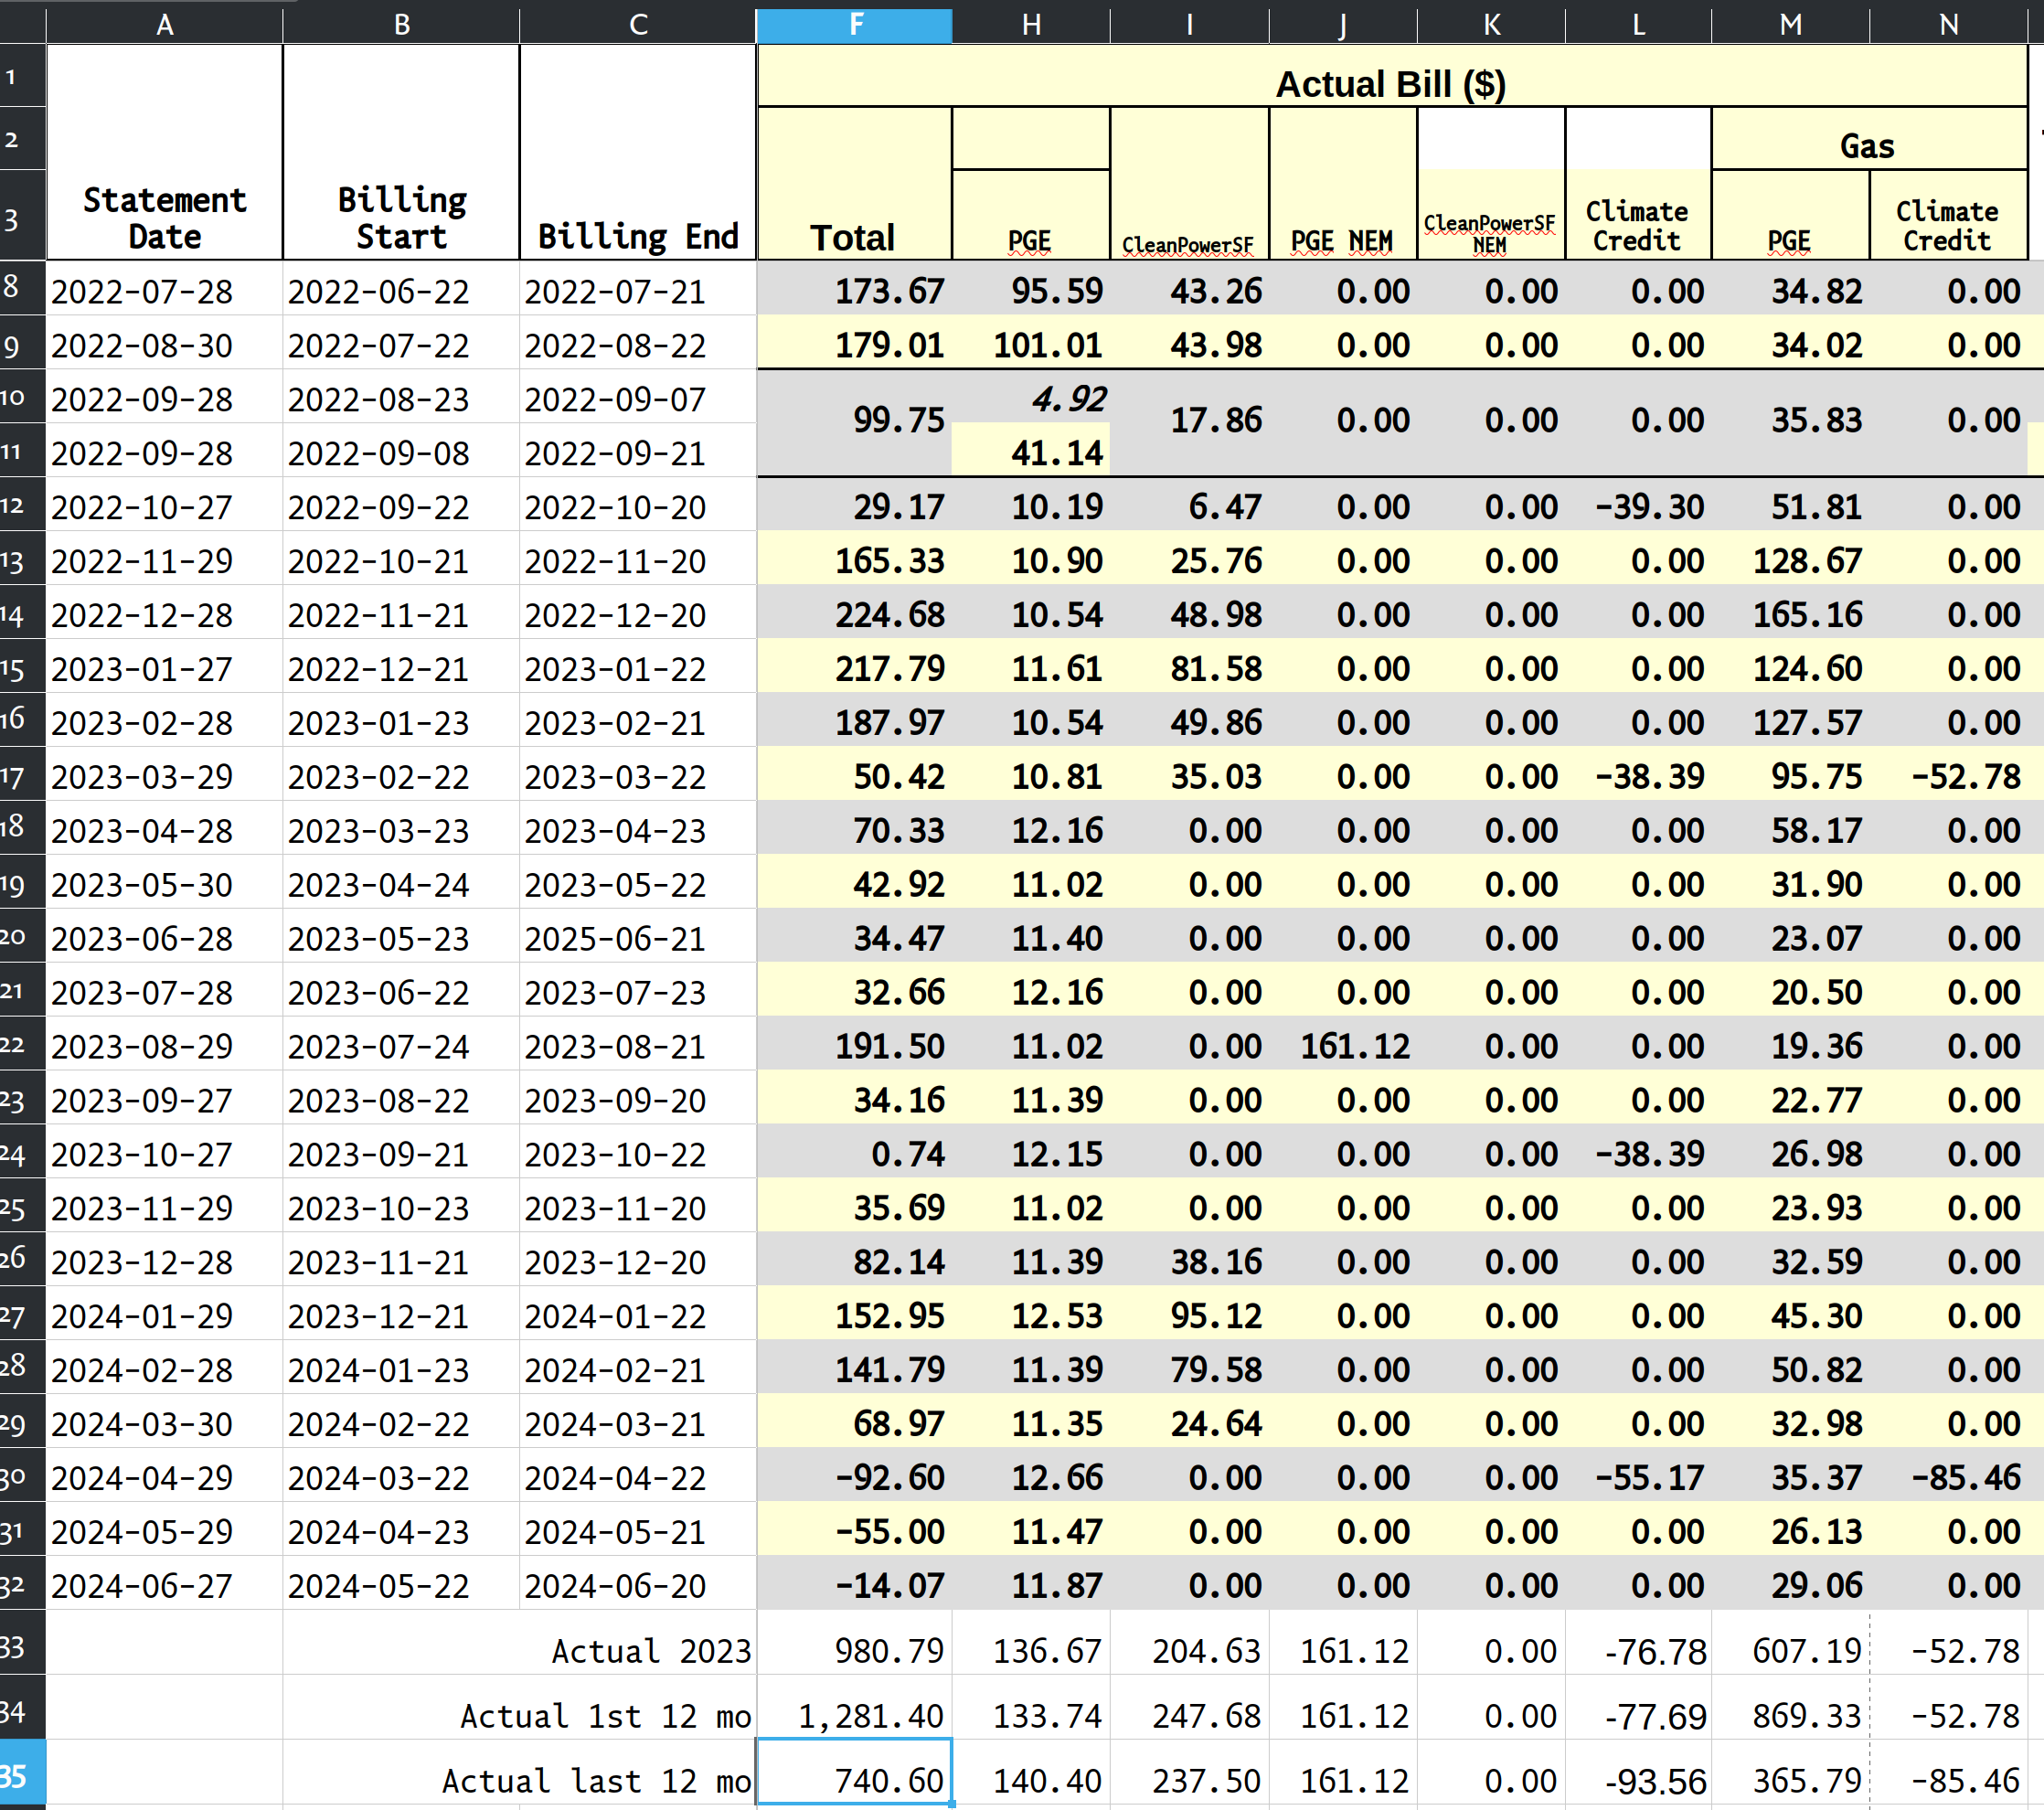Screen dimensions: 2044x1810
Task: Click column M header
Action: click(1790, 24)
